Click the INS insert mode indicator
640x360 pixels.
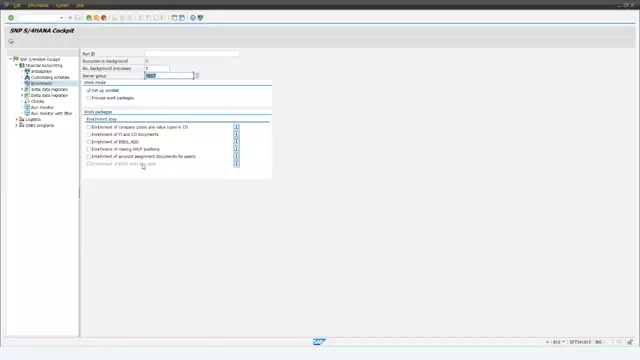coord(598,342)
